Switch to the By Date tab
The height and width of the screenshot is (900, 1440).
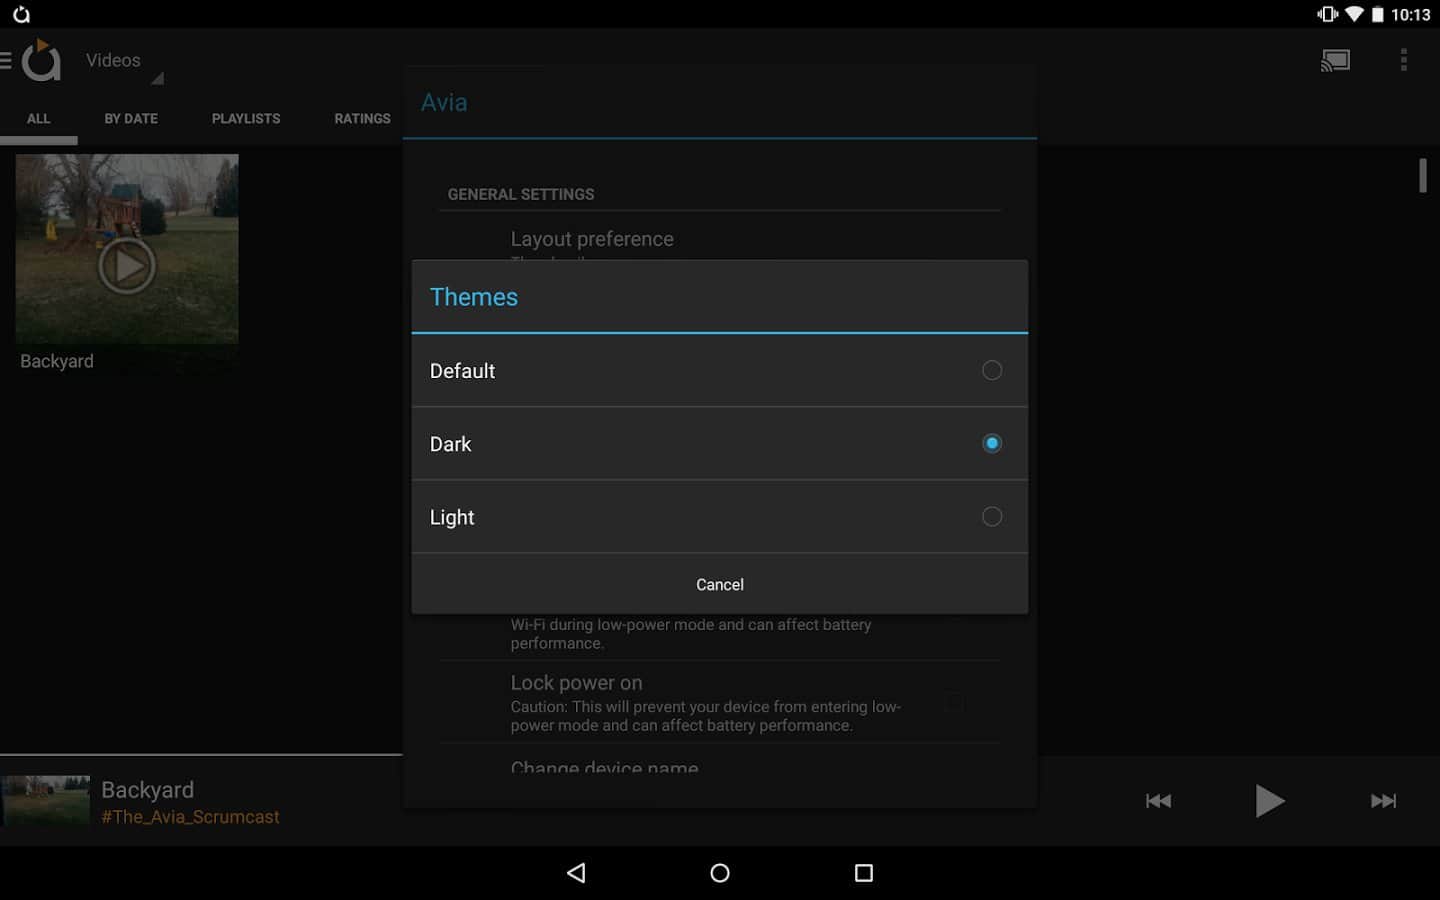pyautogui.click(x=131, y=118)
